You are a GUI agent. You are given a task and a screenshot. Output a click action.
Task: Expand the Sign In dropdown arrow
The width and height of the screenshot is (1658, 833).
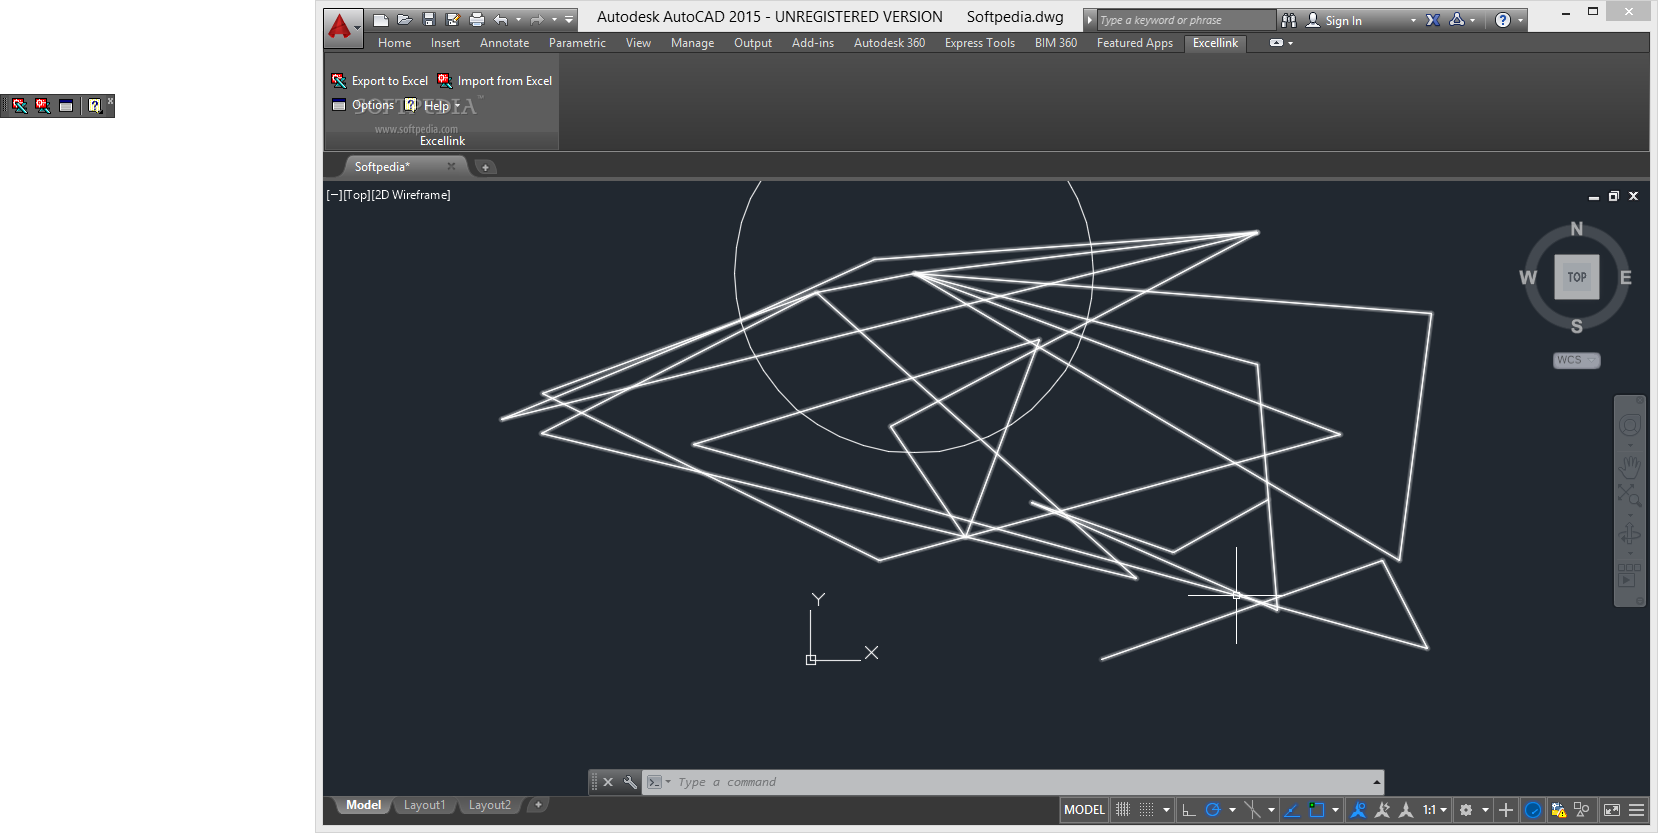pyautogui.click(x=1413, y=21)
